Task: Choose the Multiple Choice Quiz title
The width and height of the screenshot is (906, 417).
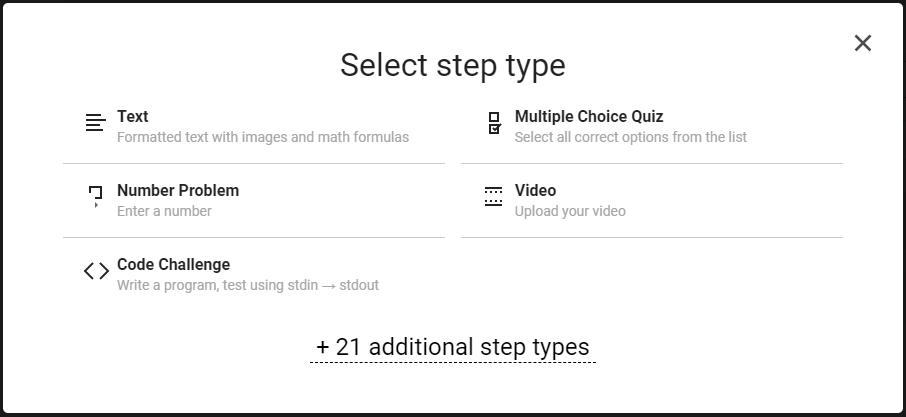Action: click(x=588, y=117)
